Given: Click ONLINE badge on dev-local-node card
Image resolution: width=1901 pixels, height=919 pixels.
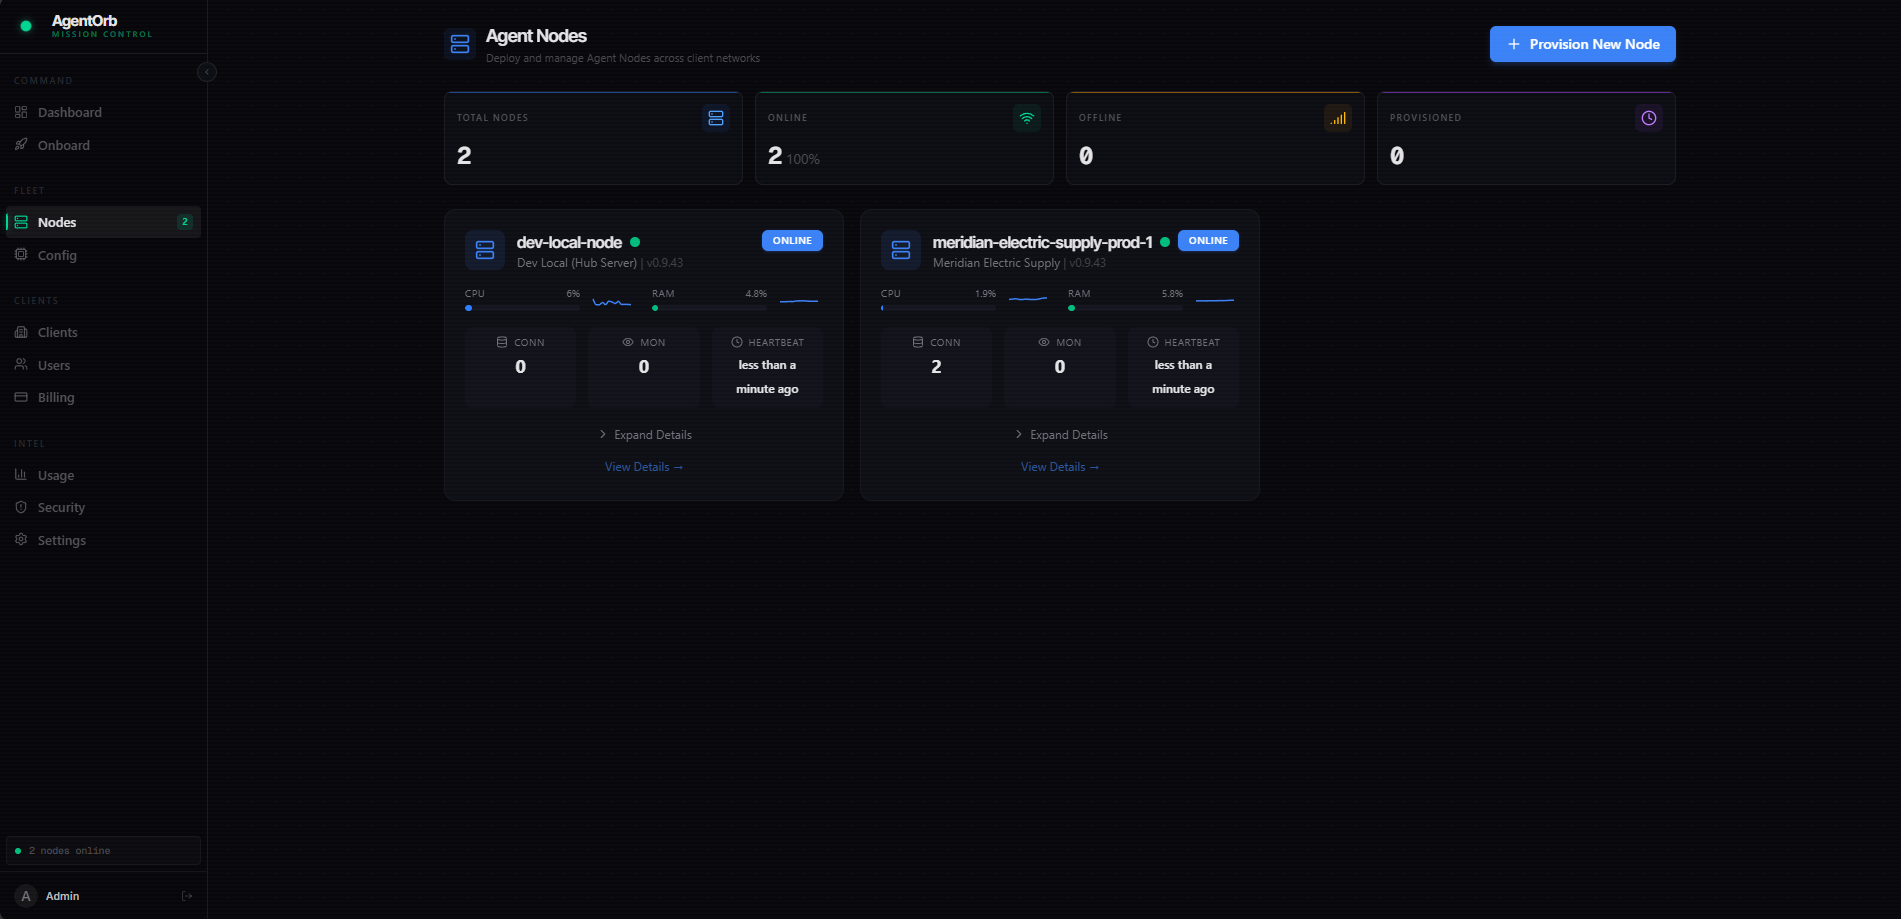Looking at the screenshot, I should 792,241.
